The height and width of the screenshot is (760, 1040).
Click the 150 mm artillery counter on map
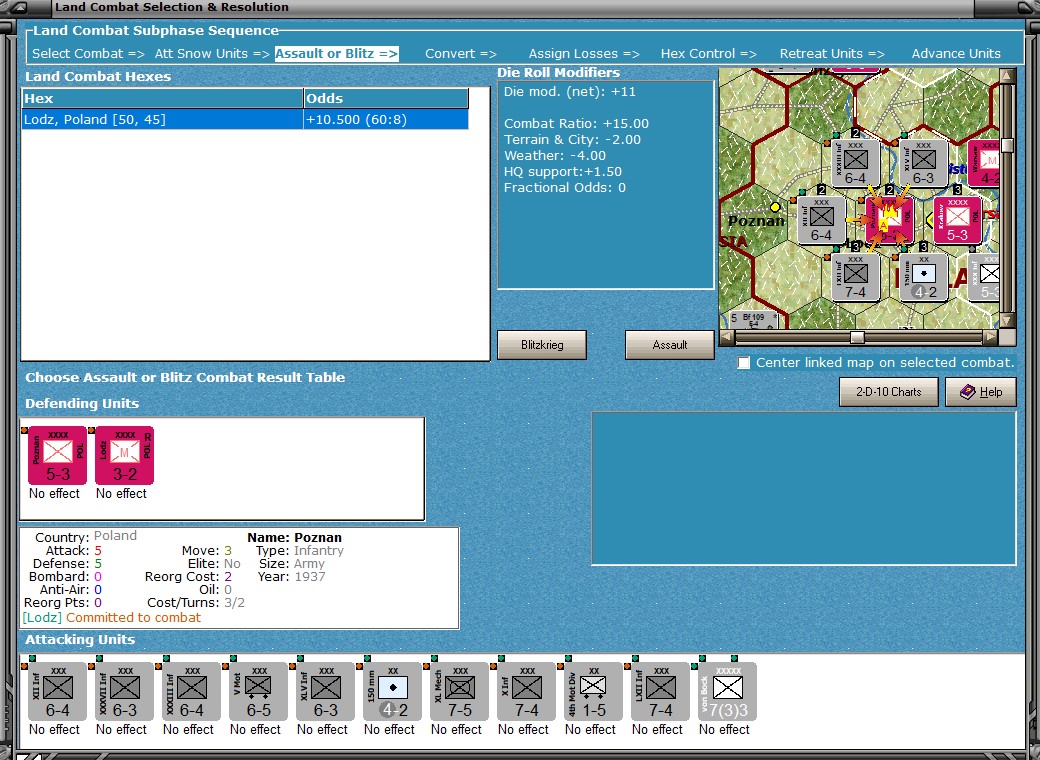(x=923, y=278)
